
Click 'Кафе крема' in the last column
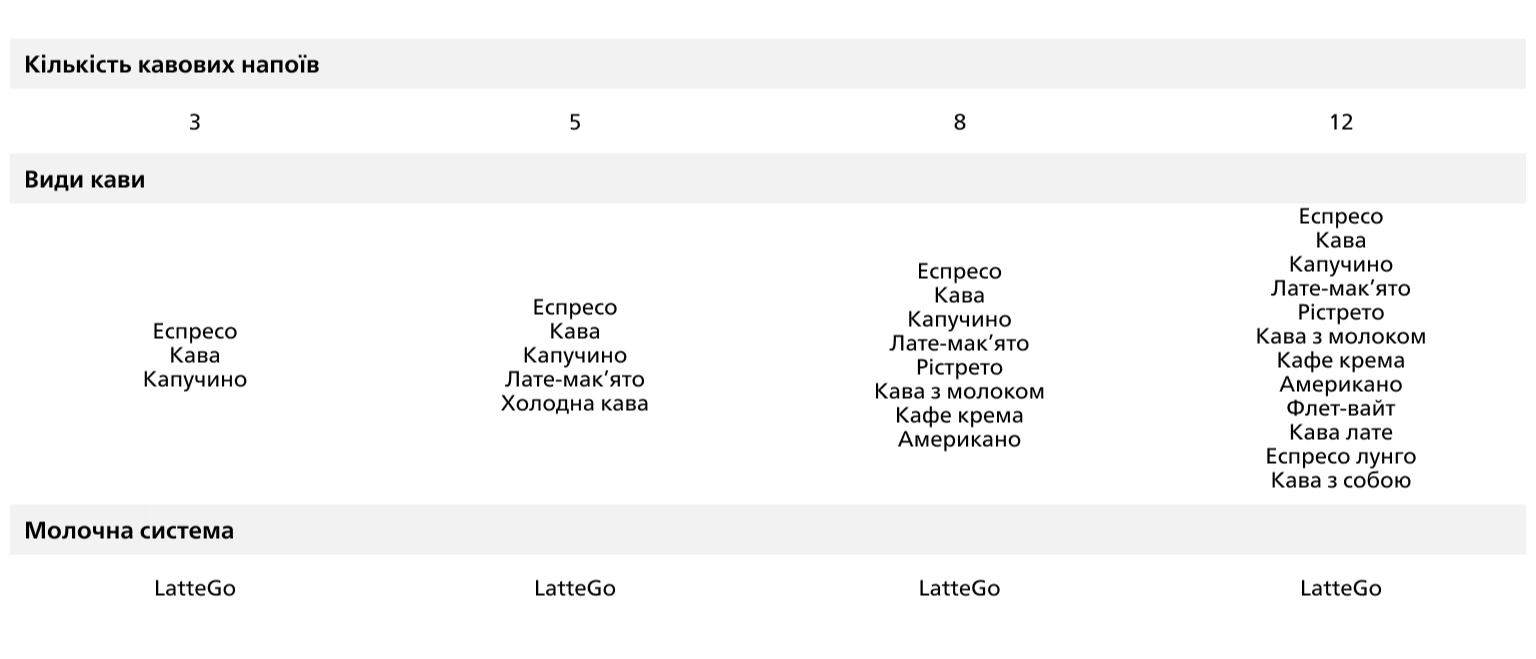pyautogui.click(x=1341, y=360)
